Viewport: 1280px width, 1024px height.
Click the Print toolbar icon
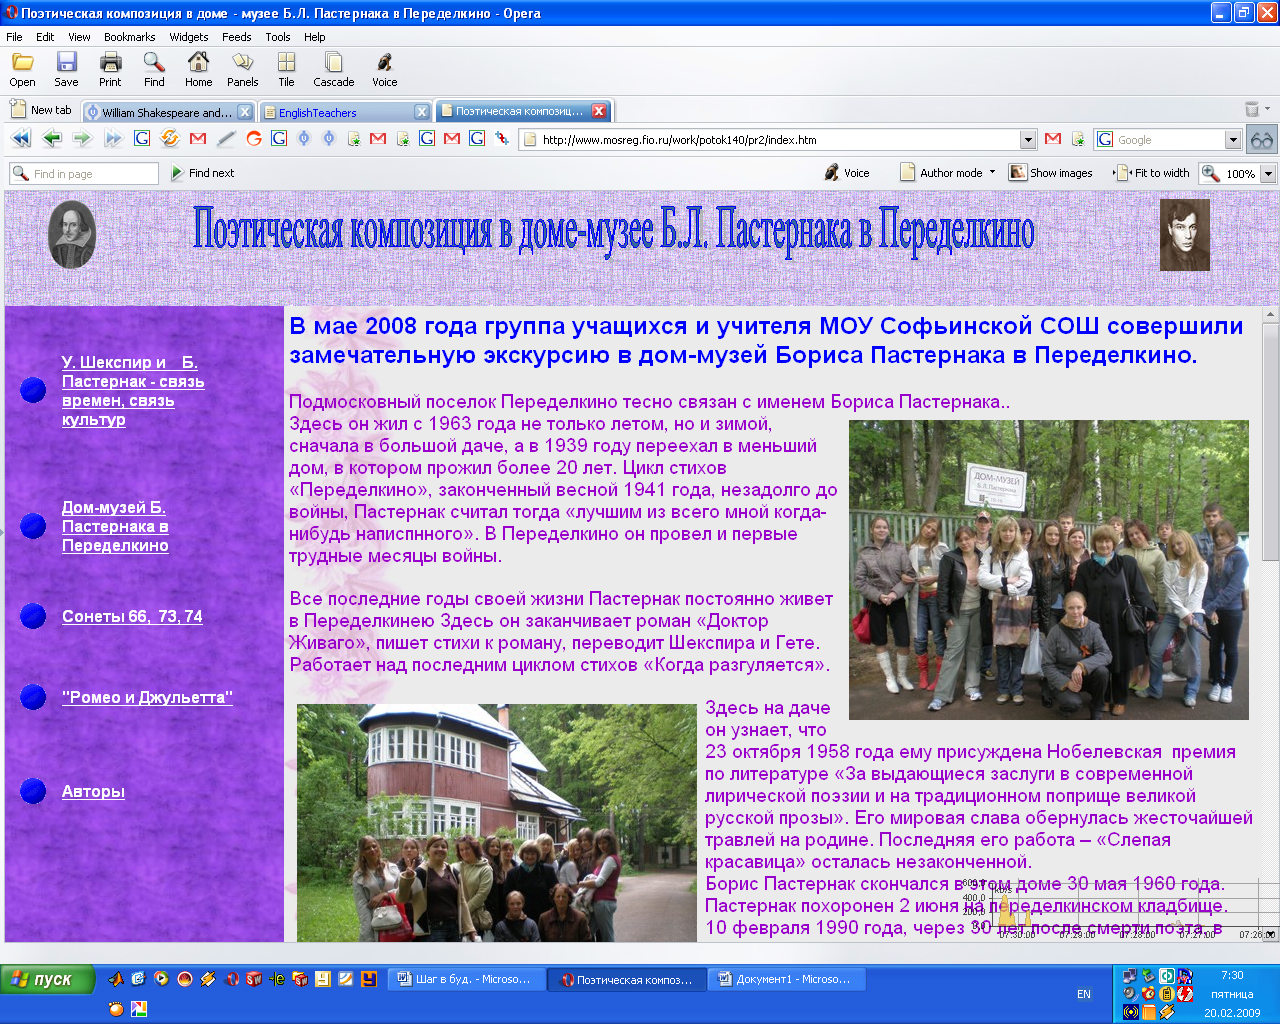[110, 69]
